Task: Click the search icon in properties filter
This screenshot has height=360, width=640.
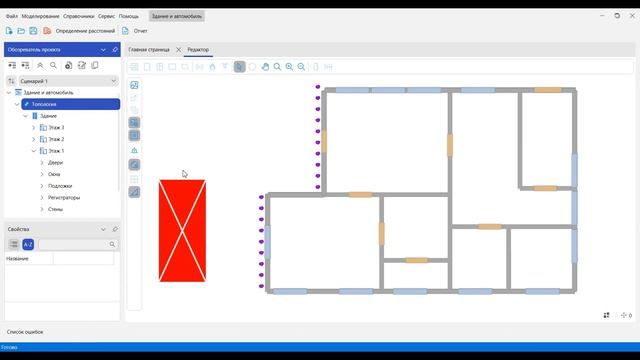Action: (x=112, y=244)
